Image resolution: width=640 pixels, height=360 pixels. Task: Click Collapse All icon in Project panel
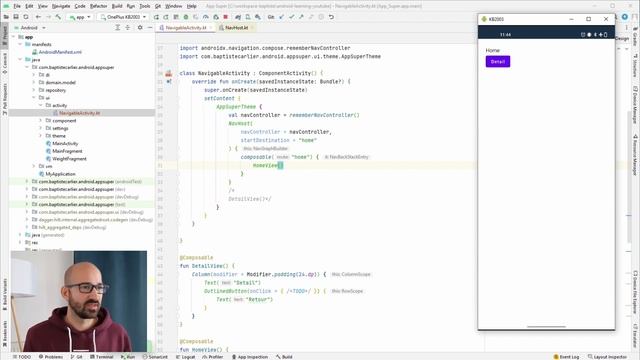point(127,27)
